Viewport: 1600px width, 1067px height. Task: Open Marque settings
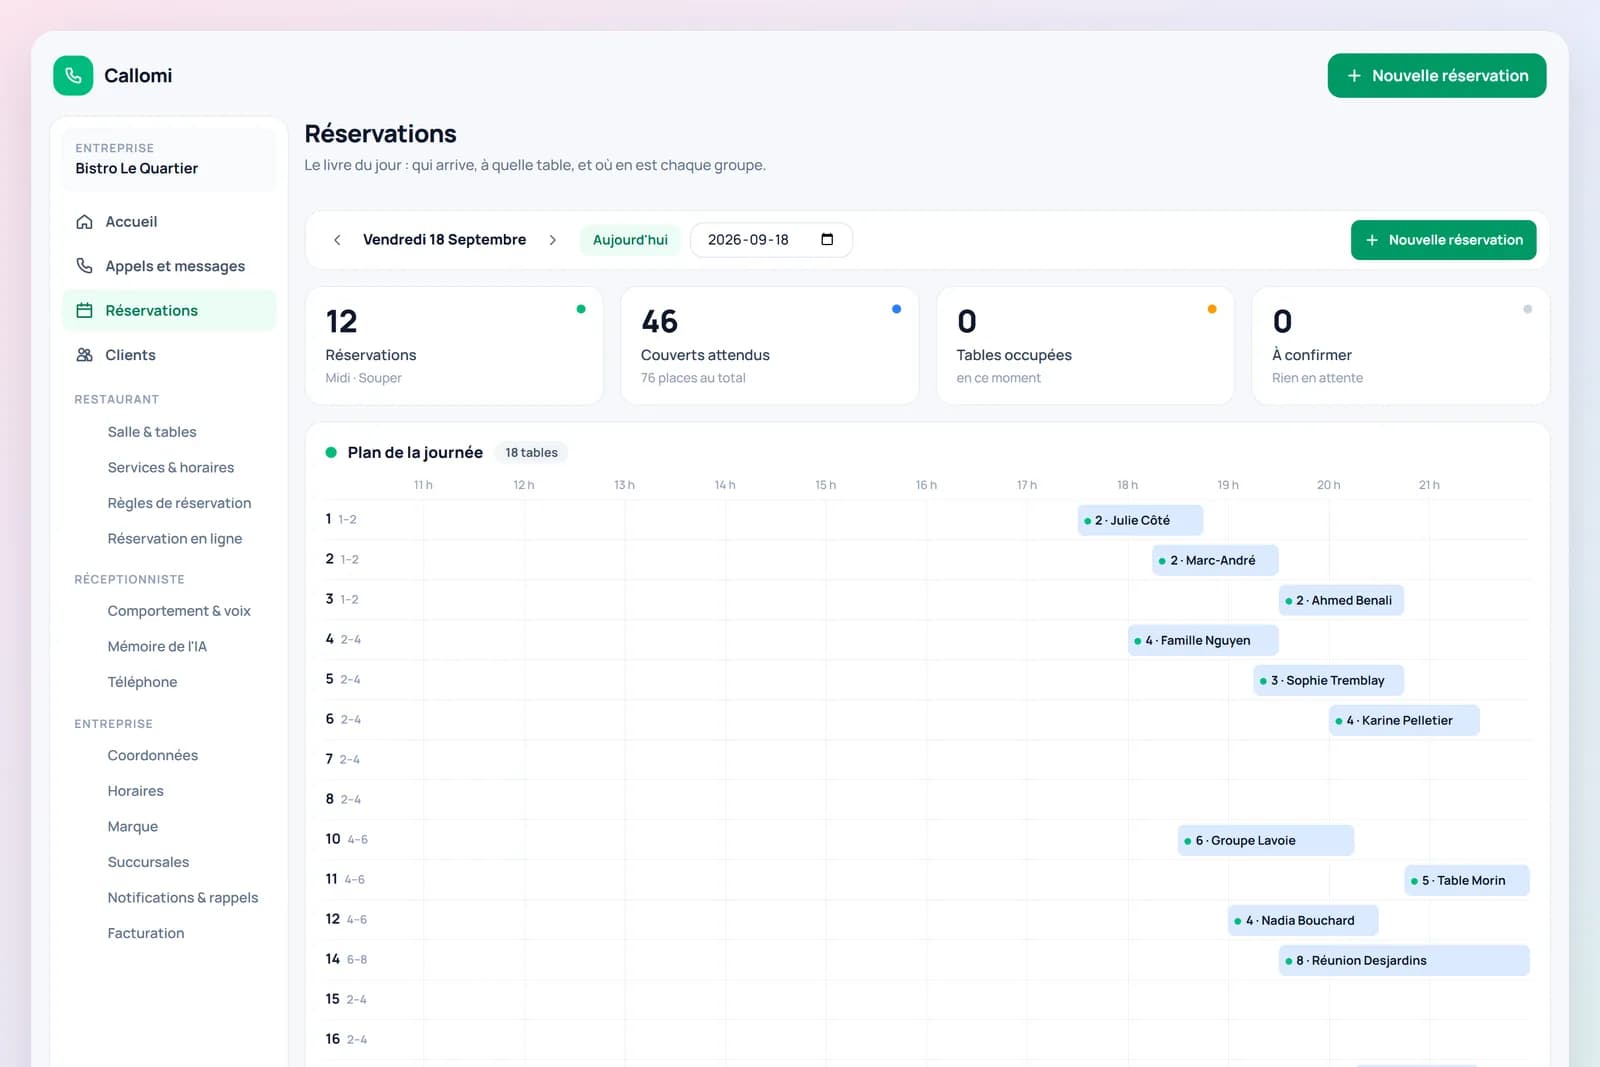click(x=133, y=827)
